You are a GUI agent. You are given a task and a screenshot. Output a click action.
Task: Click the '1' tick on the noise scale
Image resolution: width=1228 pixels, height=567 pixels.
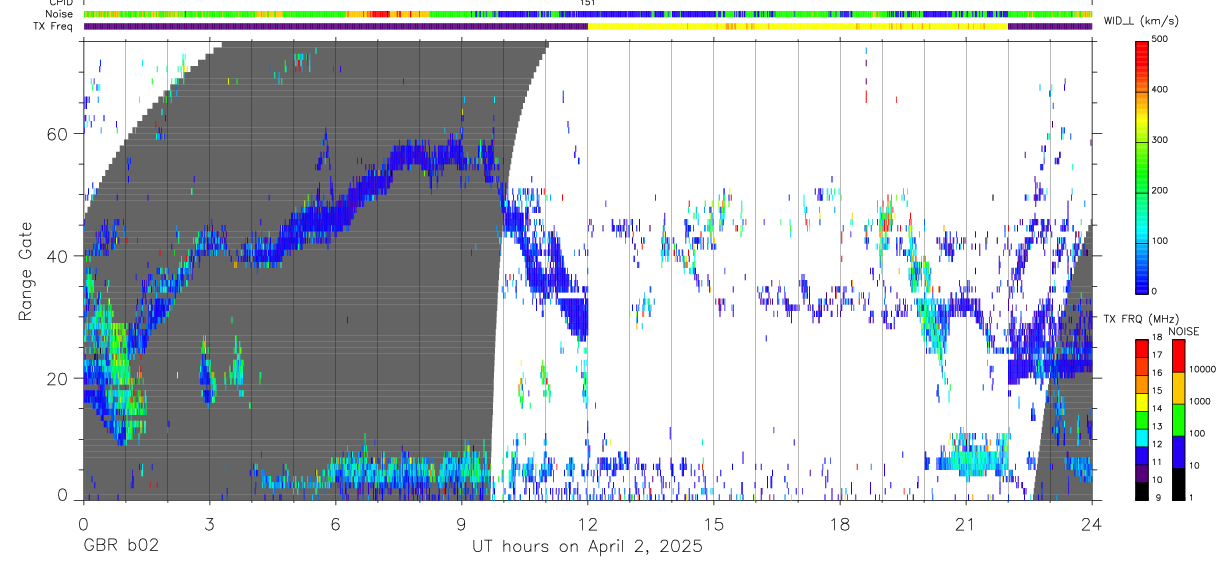(1191, 497)
